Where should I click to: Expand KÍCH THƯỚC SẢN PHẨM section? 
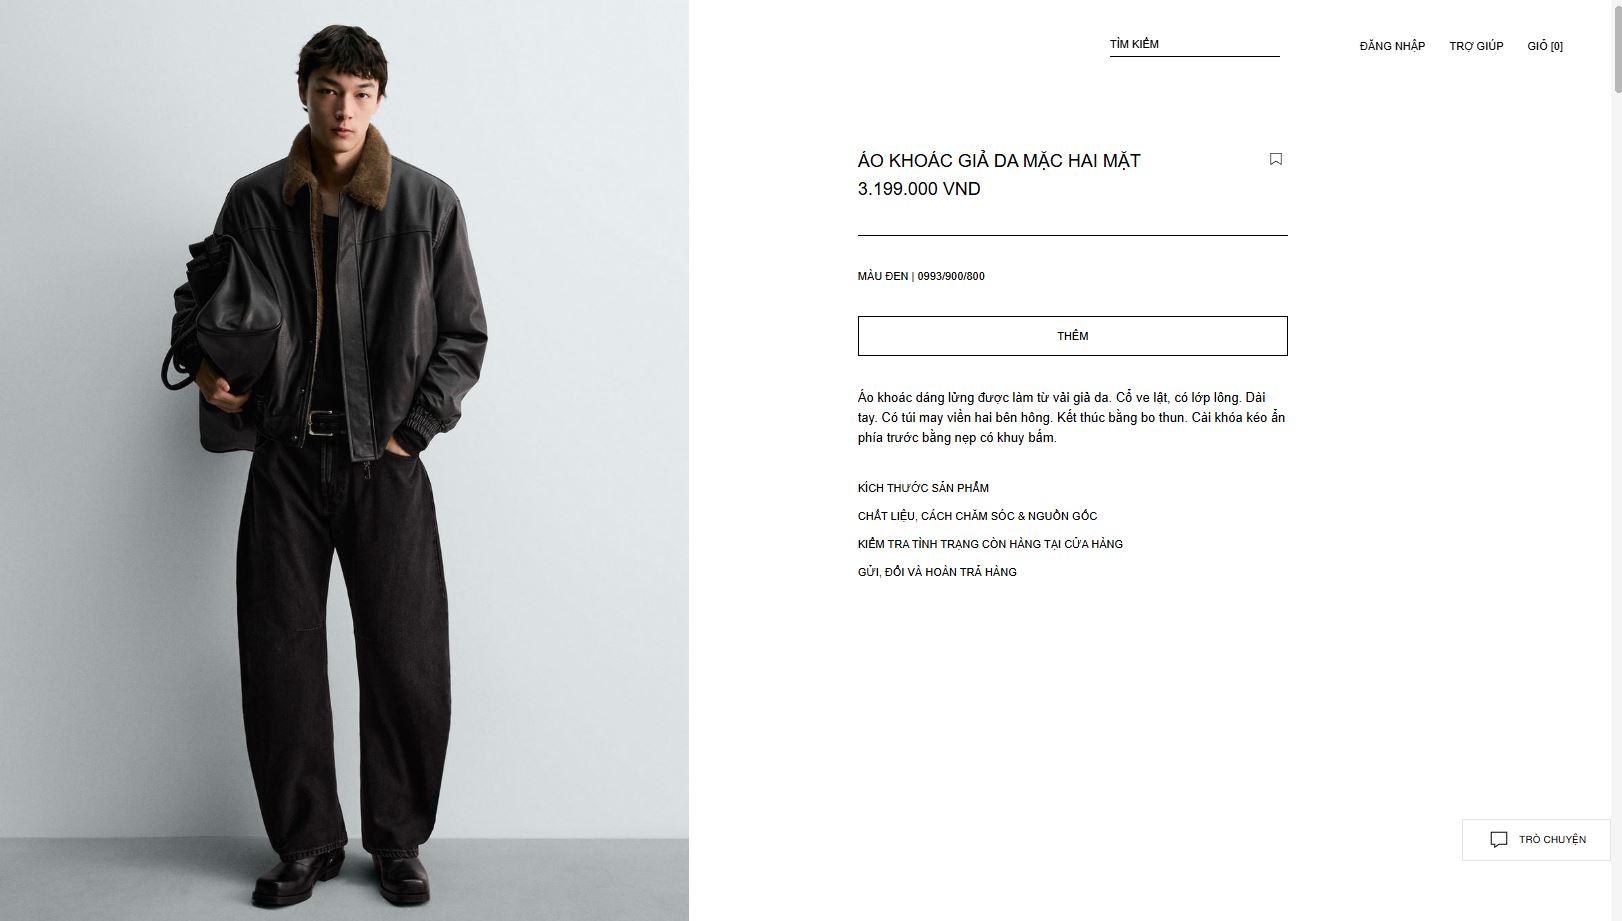click(923, 488)
